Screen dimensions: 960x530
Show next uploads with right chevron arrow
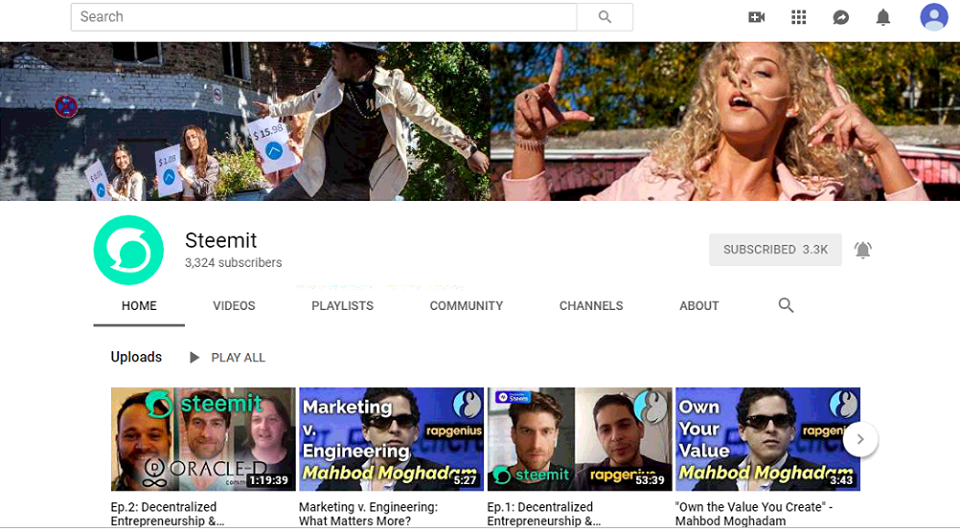point(860,439)
